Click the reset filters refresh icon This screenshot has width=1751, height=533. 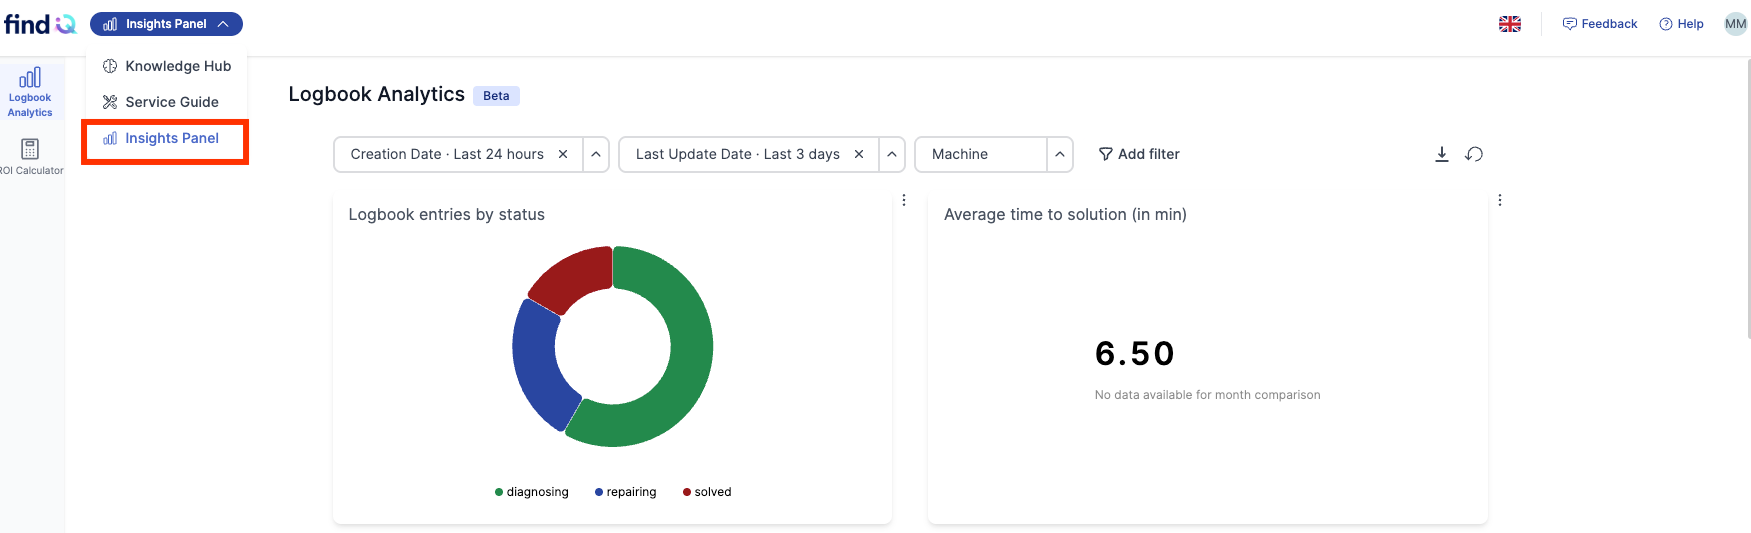(1474, 154)
